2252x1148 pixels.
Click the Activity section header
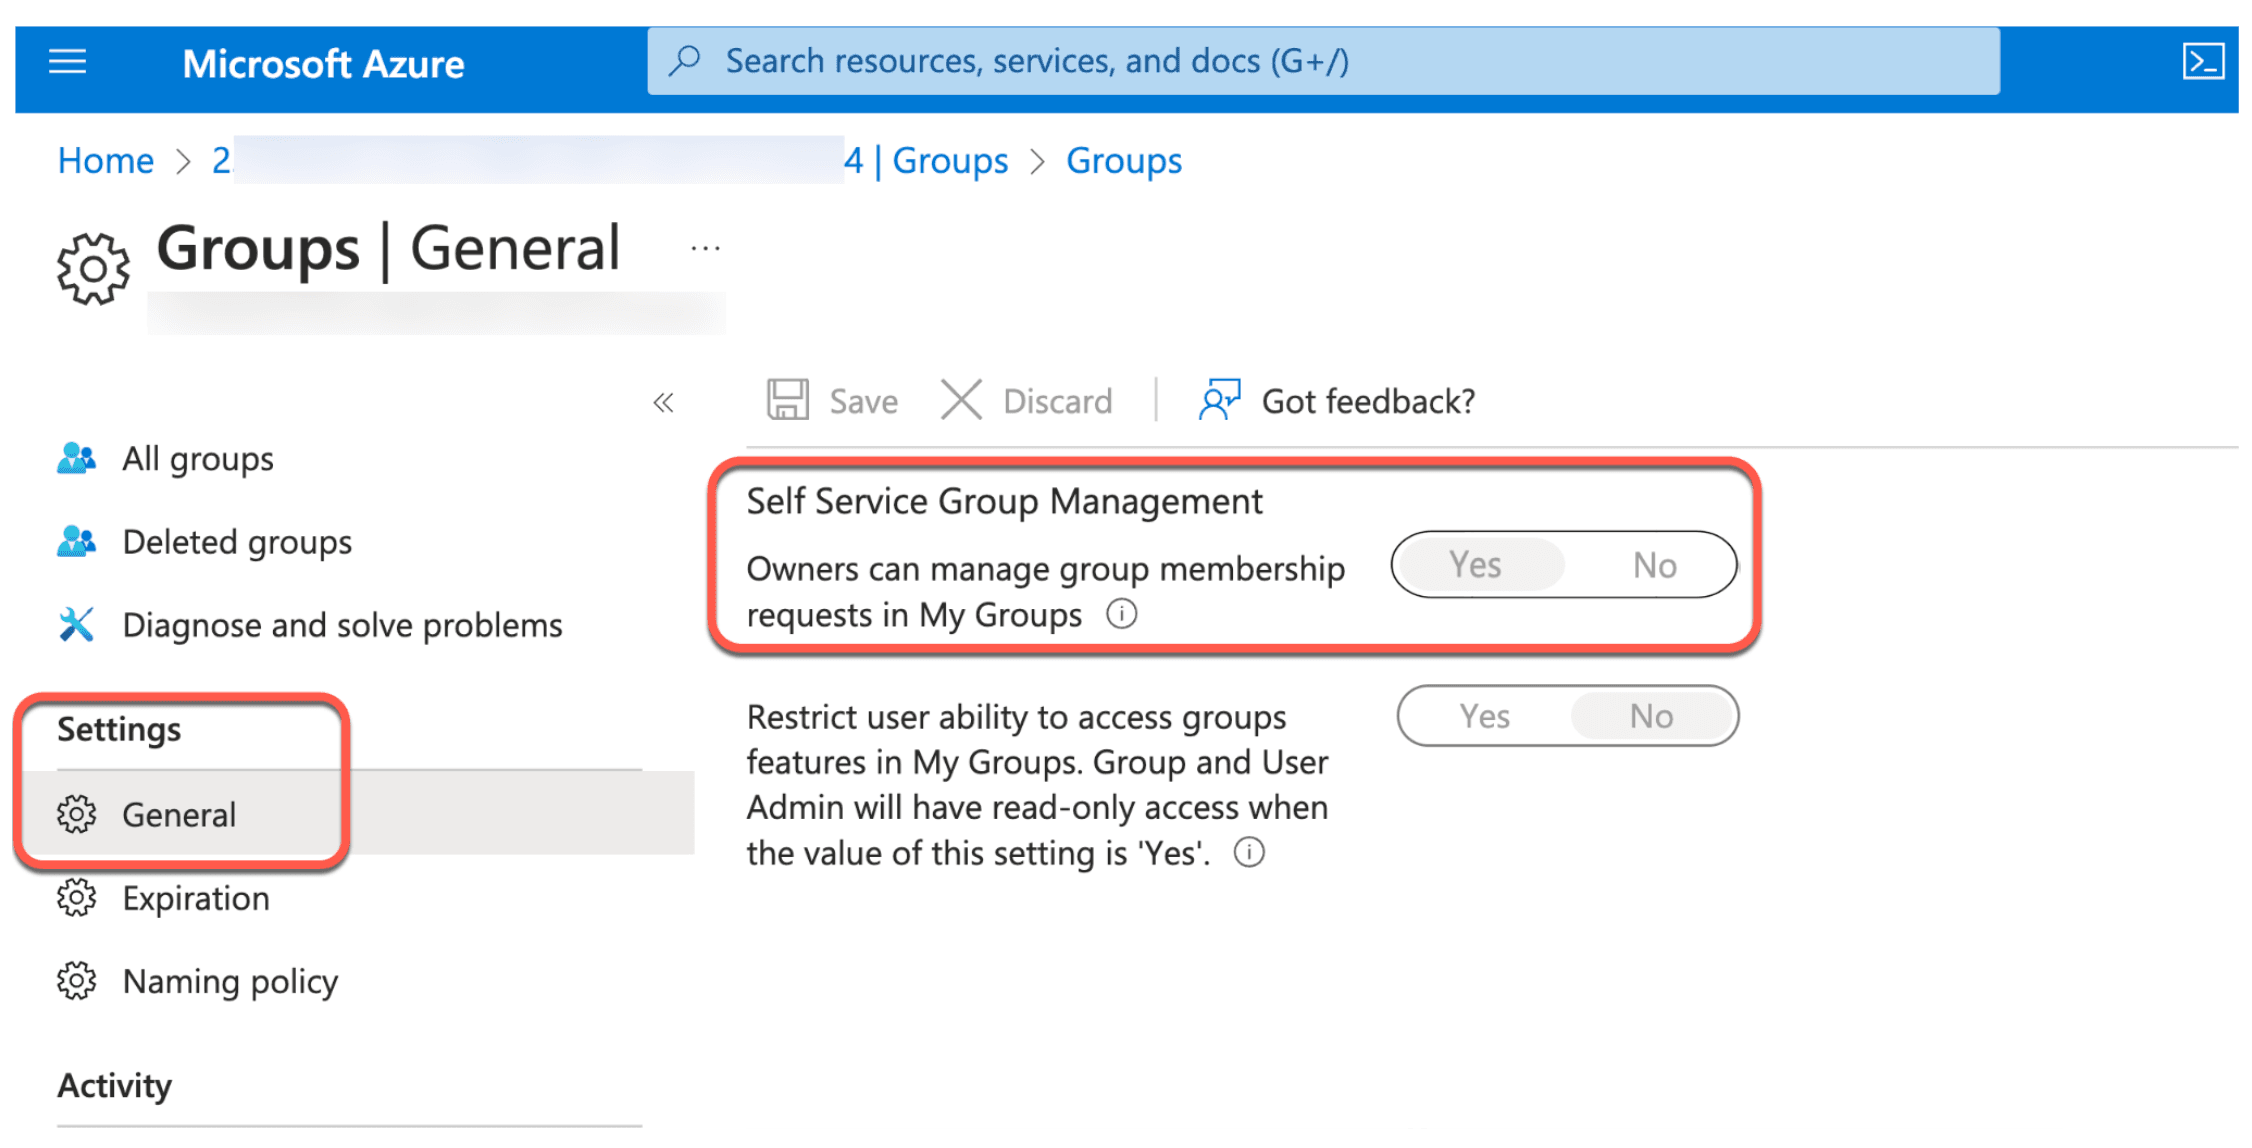coord(114,1085)
